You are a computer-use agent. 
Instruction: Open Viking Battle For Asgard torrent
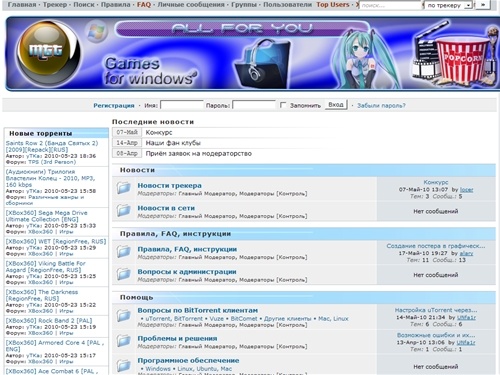[45, 267]
